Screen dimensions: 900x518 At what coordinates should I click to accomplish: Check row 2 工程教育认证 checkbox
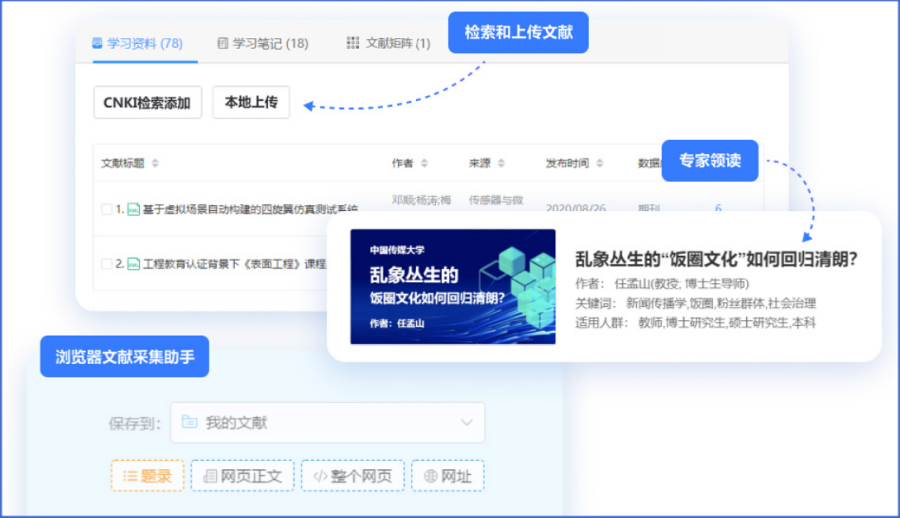point(106,264)
